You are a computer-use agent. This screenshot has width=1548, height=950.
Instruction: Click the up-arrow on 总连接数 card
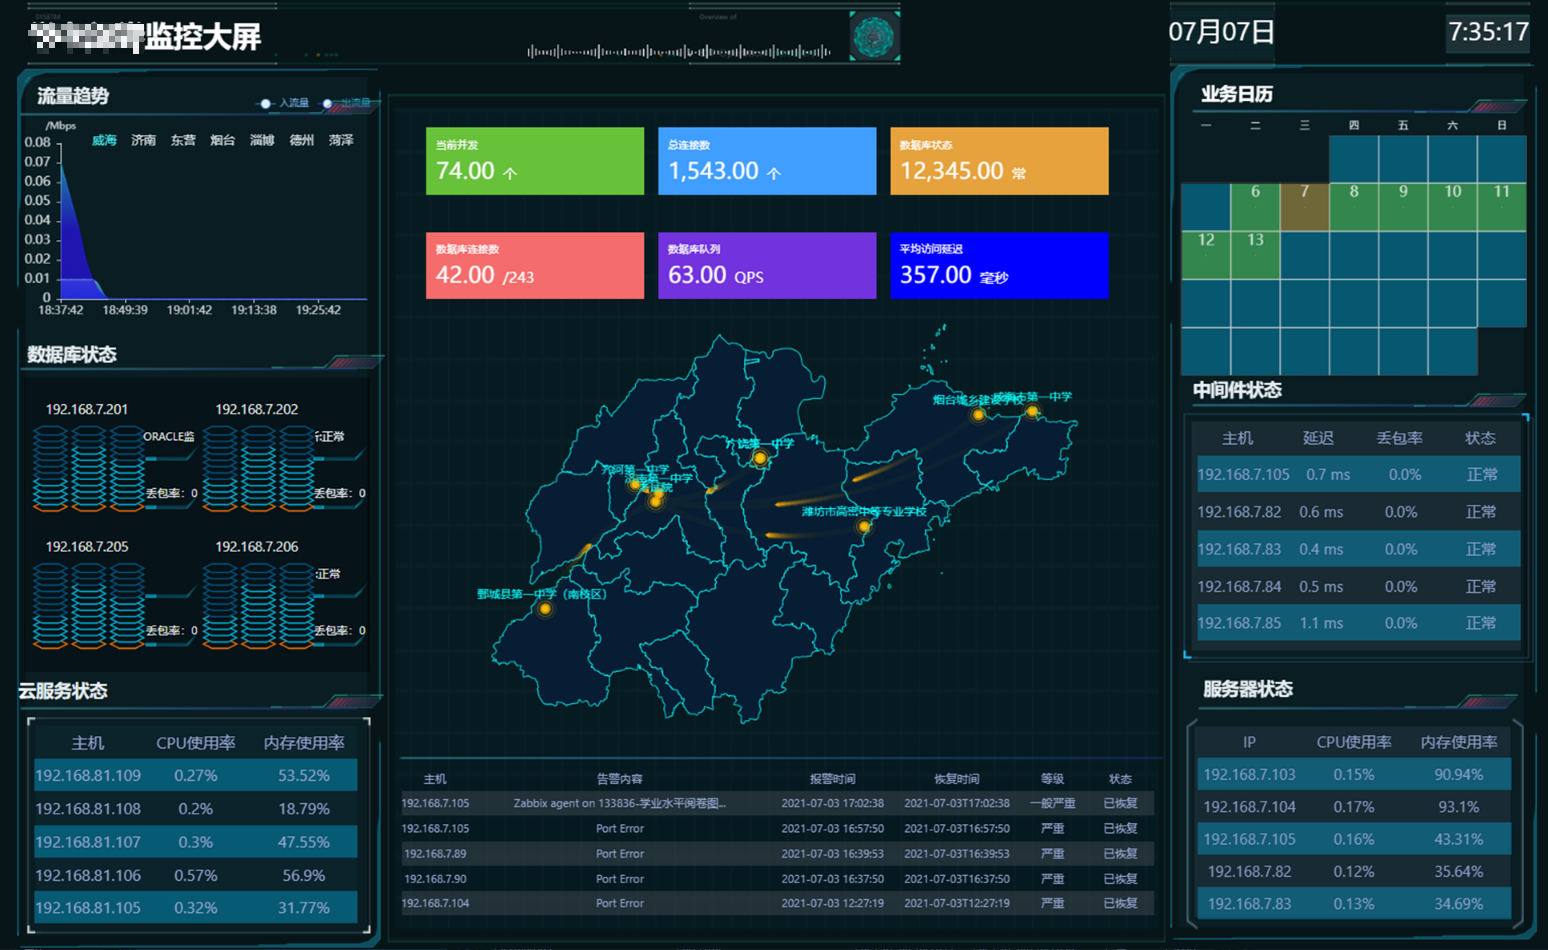point(774,173)
